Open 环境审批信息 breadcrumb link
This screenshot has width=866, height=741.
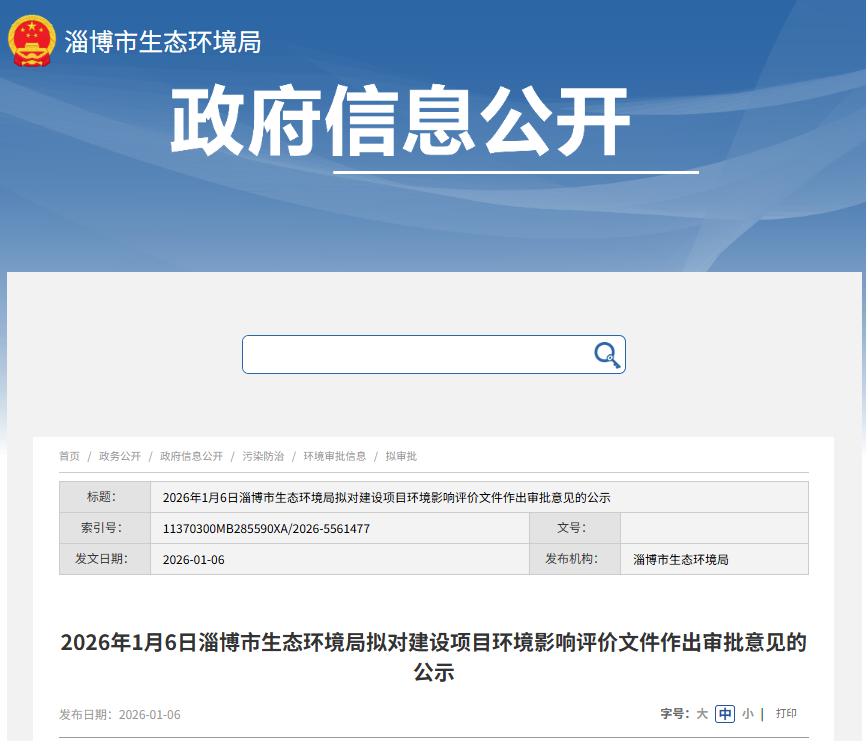[x=335, y=456]
